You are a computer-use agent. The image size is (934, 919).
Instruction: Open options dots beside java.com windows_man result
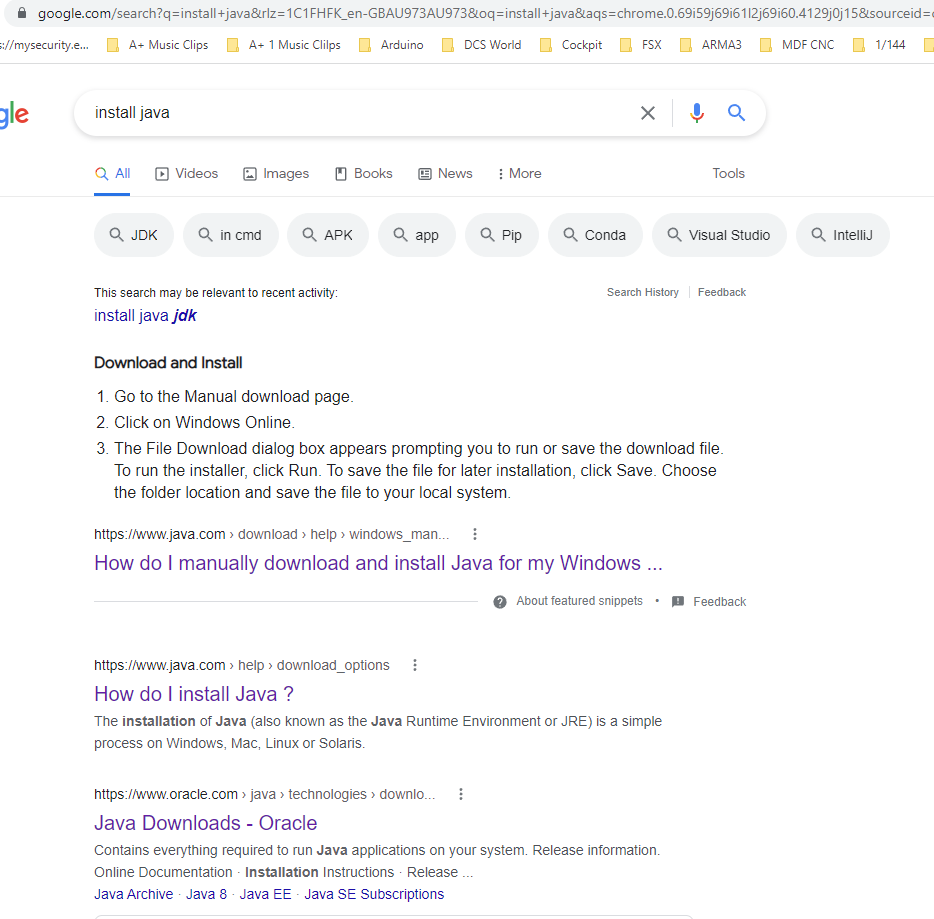(475, 534)
